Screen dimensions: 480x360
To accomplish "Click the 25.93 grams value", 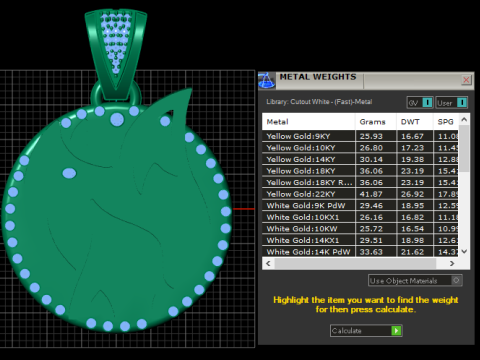I will click(x=371, y=136).
